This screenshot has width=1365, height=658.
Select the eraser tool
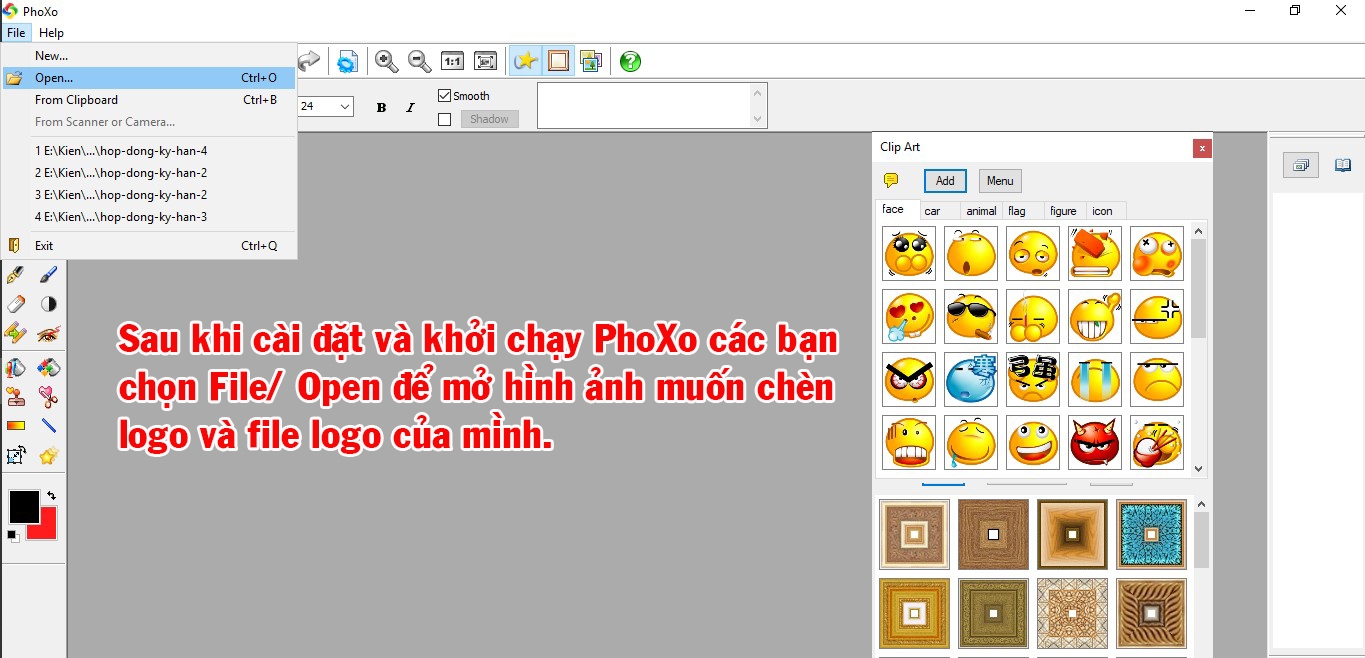click(x=15, y=304)
